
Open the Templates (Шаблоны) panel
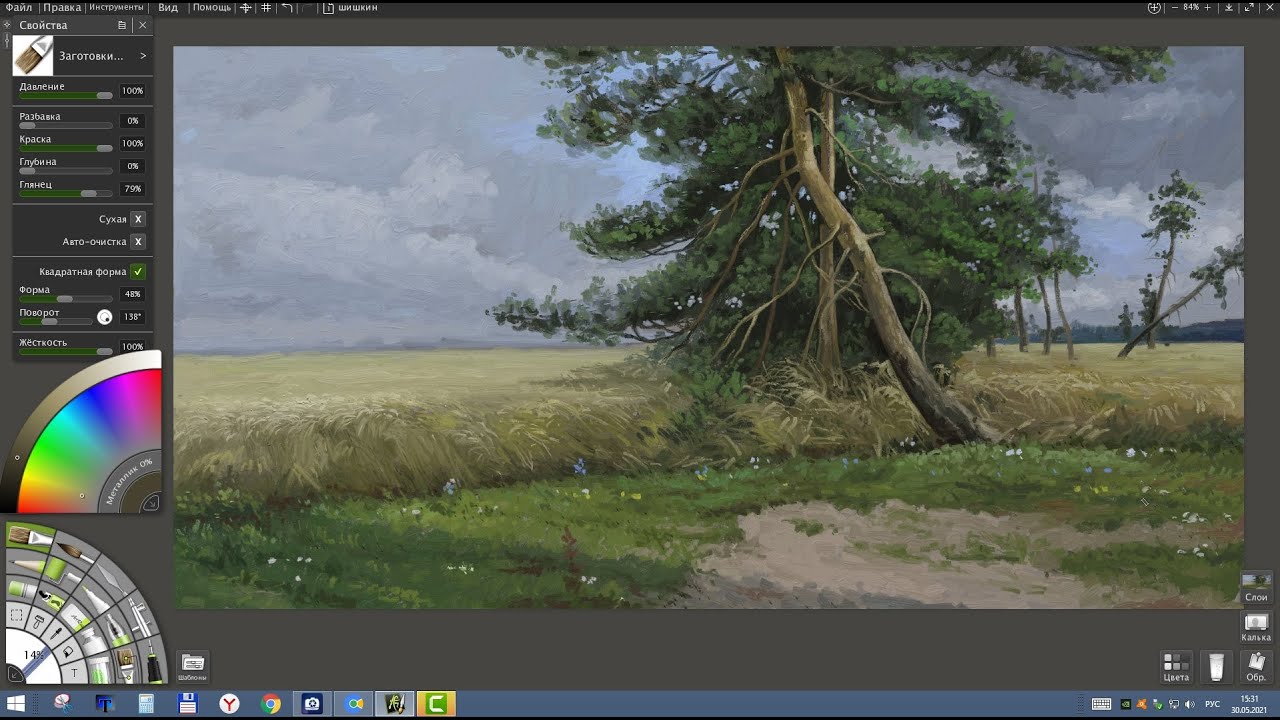point(193,666)
